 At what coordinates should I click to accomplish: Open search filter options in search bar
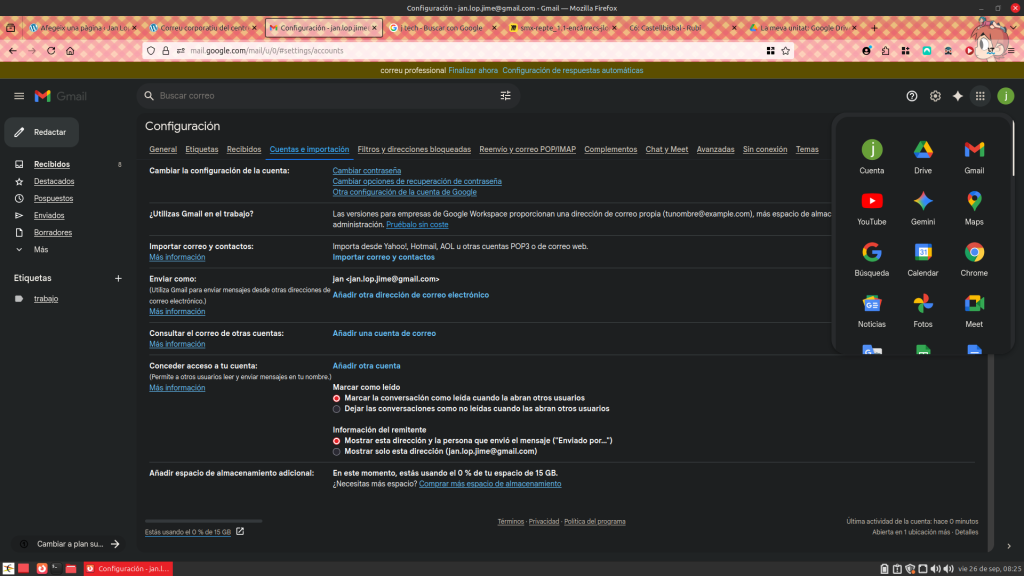[505, 96]
